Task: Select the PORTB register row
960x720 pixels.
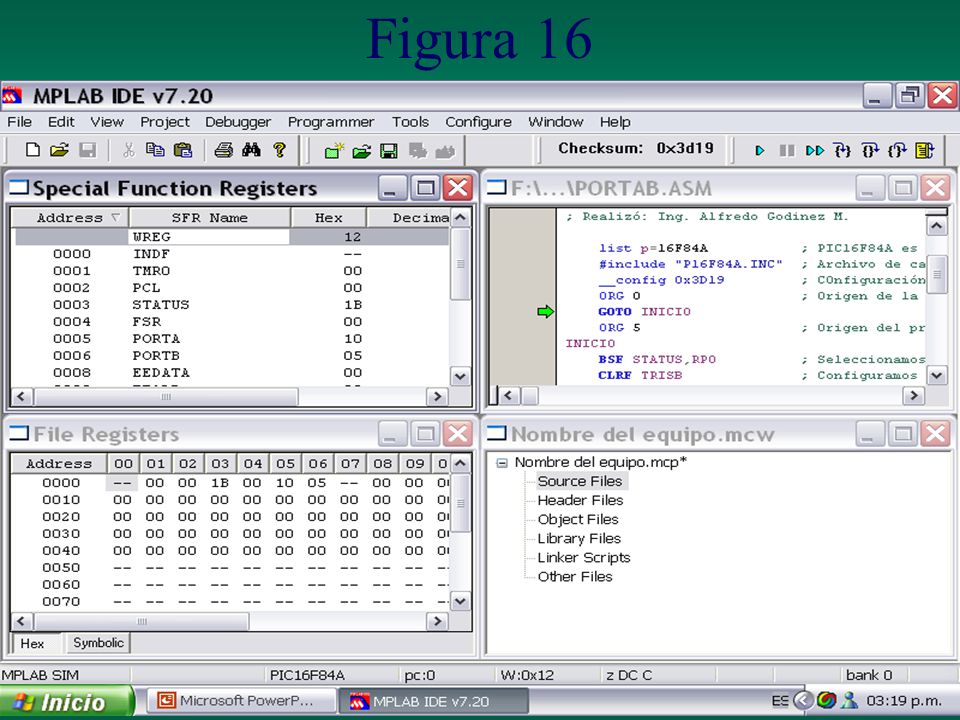Action: coord(231,355)
